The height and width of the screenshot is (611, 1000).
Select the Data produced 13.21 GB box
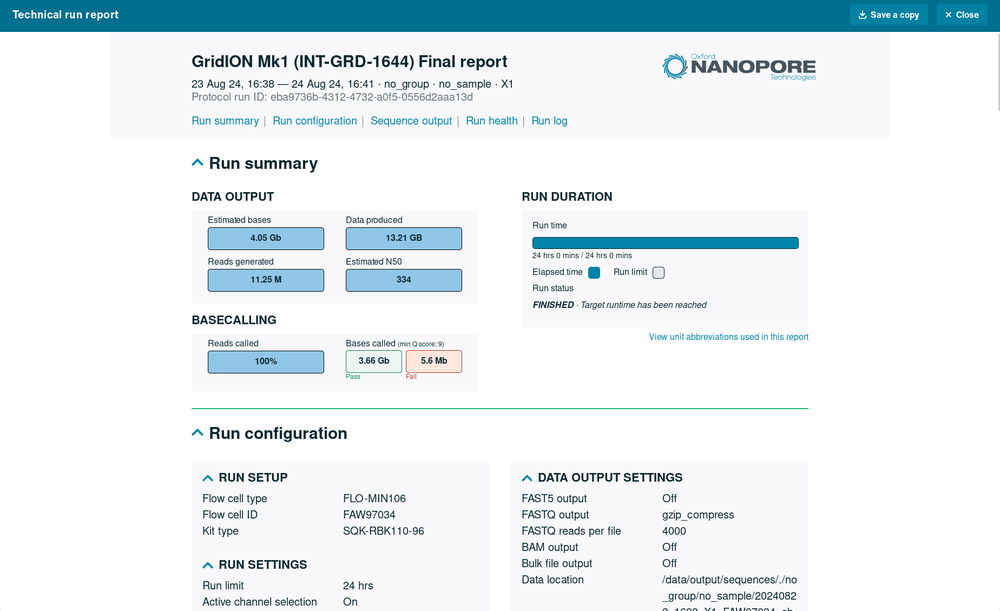tap(404, 238)
